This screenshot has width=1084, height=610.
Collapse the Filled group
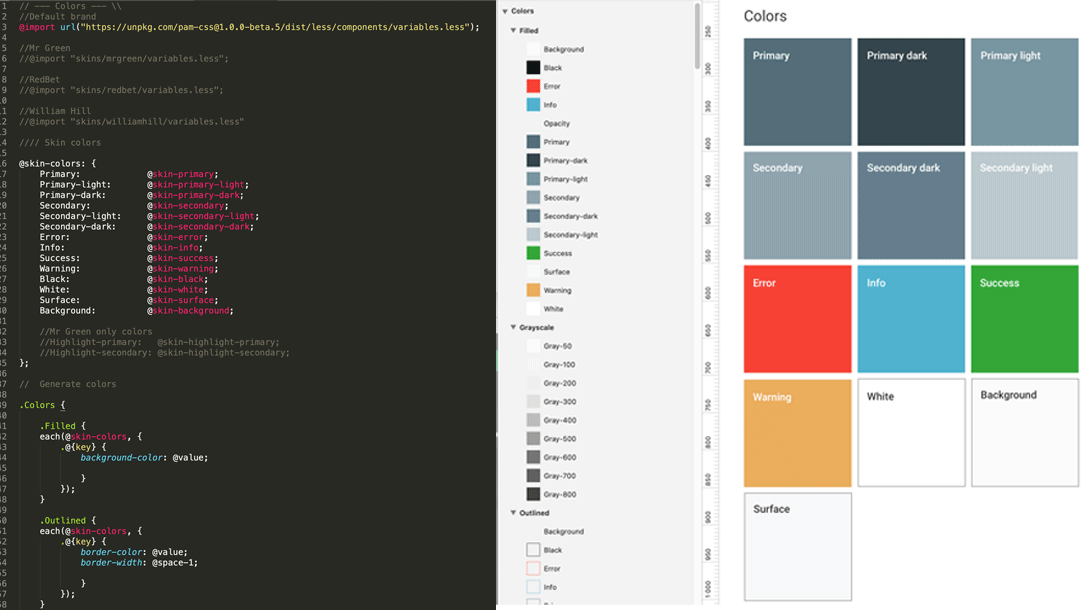tap(513, 30)
